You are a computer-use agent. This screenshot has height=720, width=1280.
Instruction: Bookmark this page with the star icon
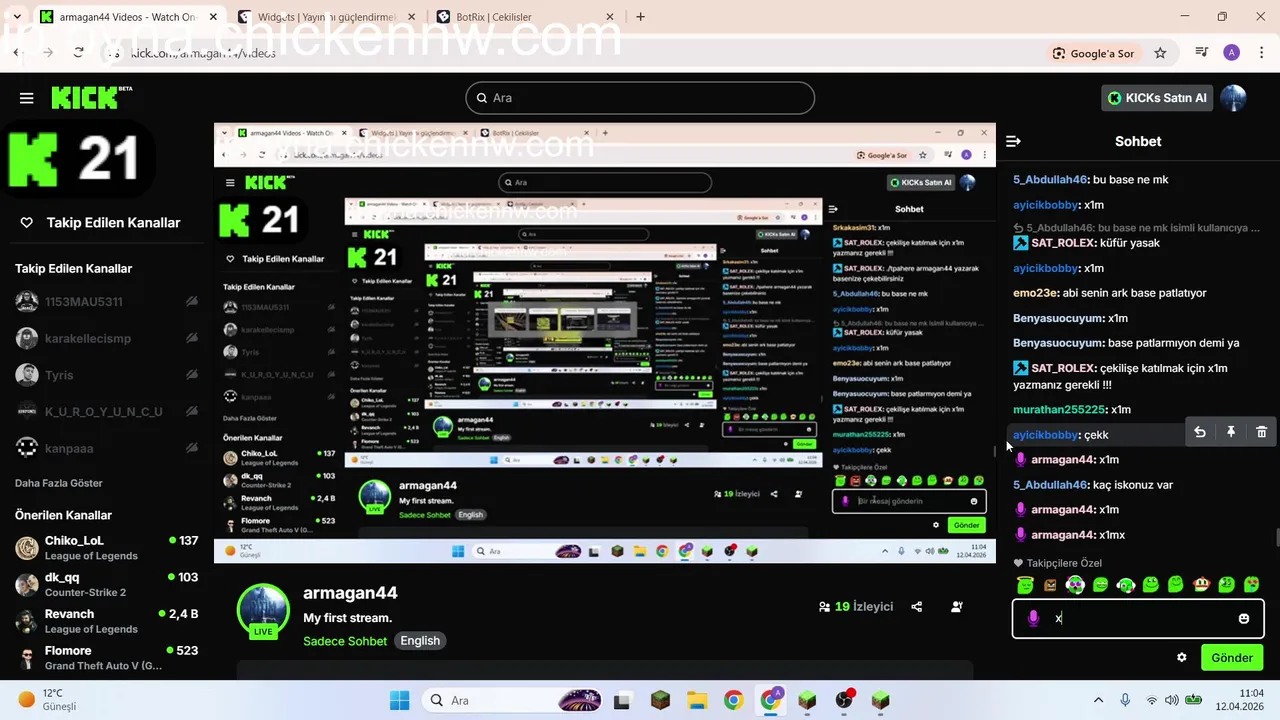(x=1160, y=53)
